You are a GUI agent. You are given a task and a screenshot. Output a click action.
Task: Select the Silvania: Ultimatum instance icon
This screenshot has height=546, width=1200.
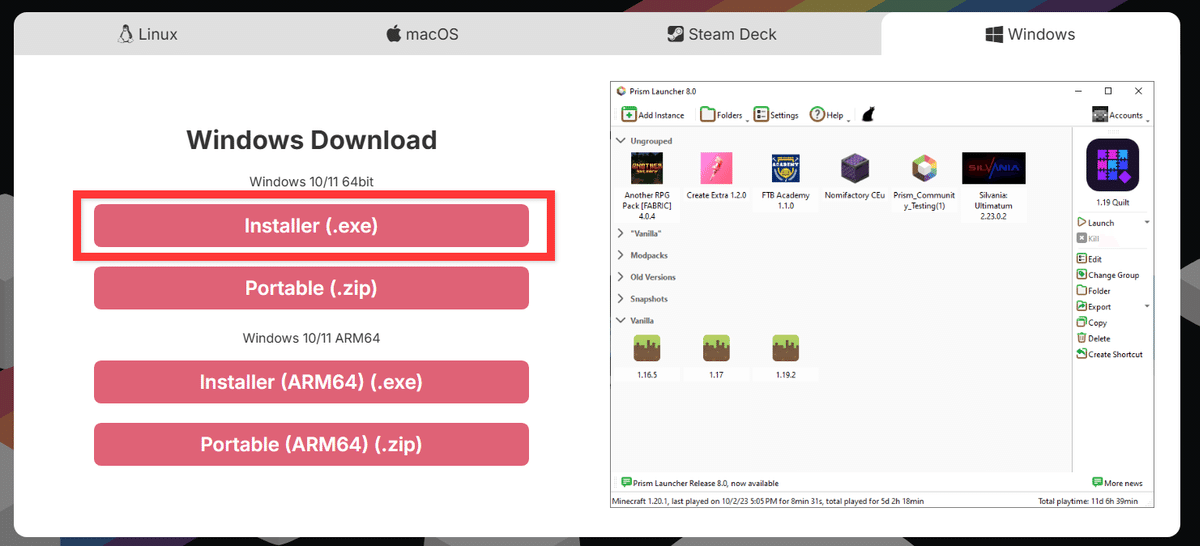pos(993,168)
